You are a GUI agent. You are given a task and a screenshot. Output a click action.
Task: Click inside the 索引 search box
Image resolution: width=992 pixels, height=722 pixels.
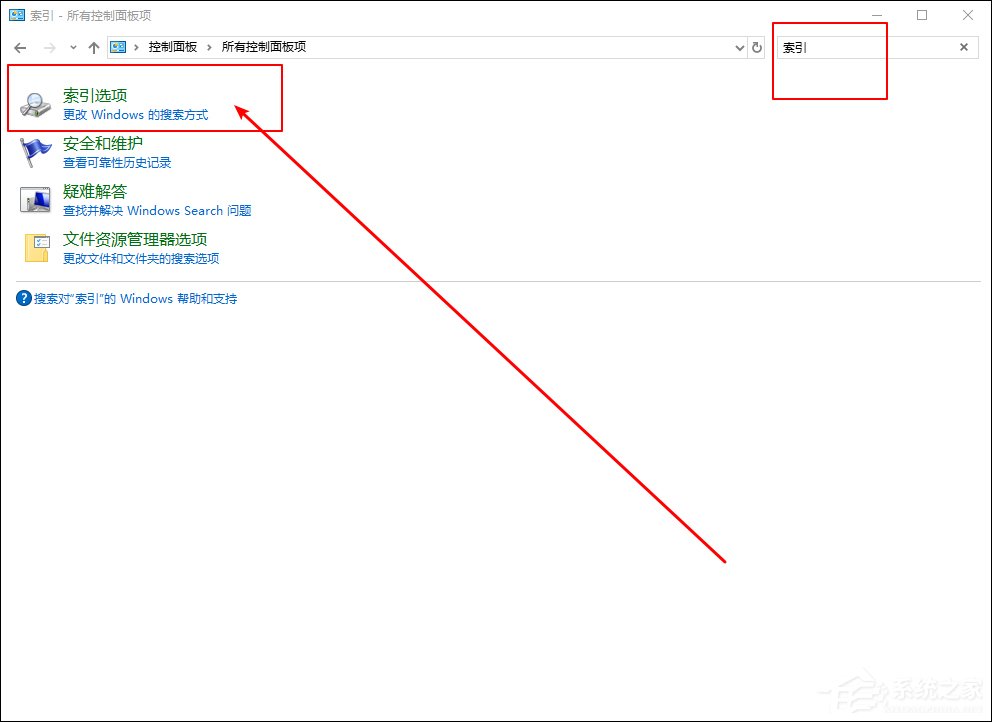(x=850, y=47)
